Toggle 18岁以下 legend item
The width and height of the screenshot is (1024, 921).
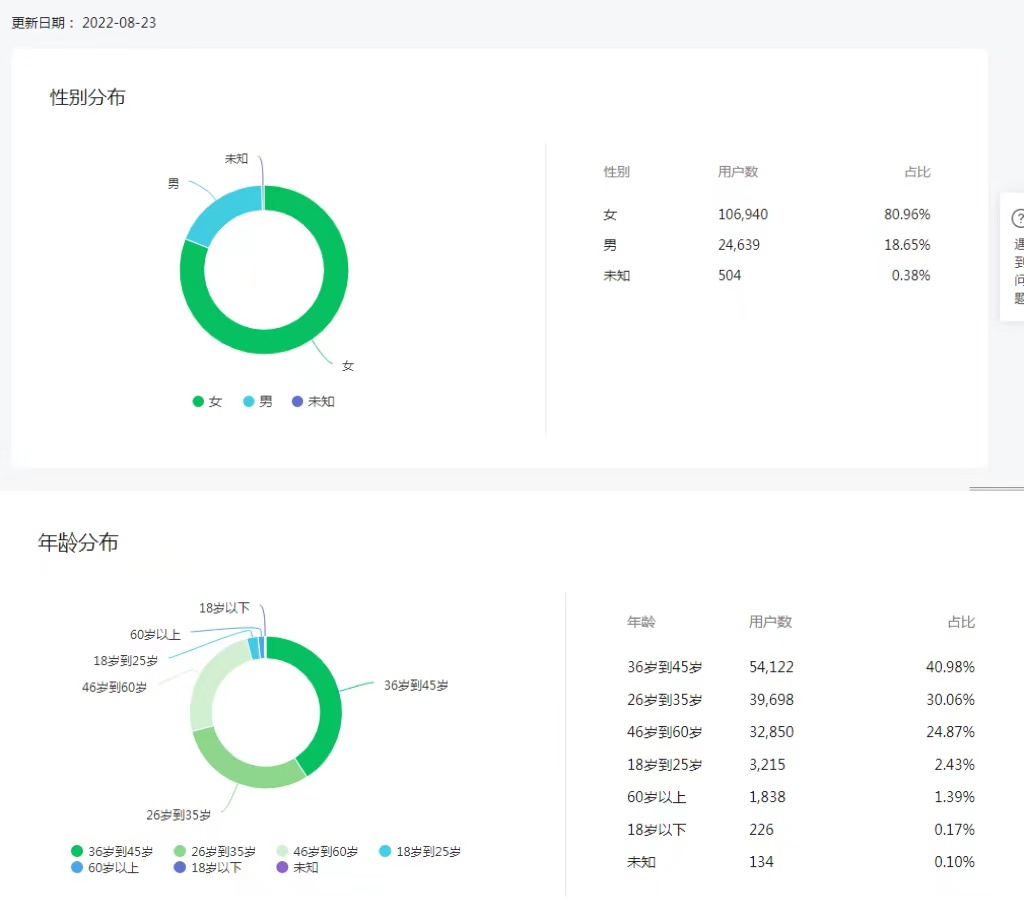pyautogui.click(x=208, y=868)
